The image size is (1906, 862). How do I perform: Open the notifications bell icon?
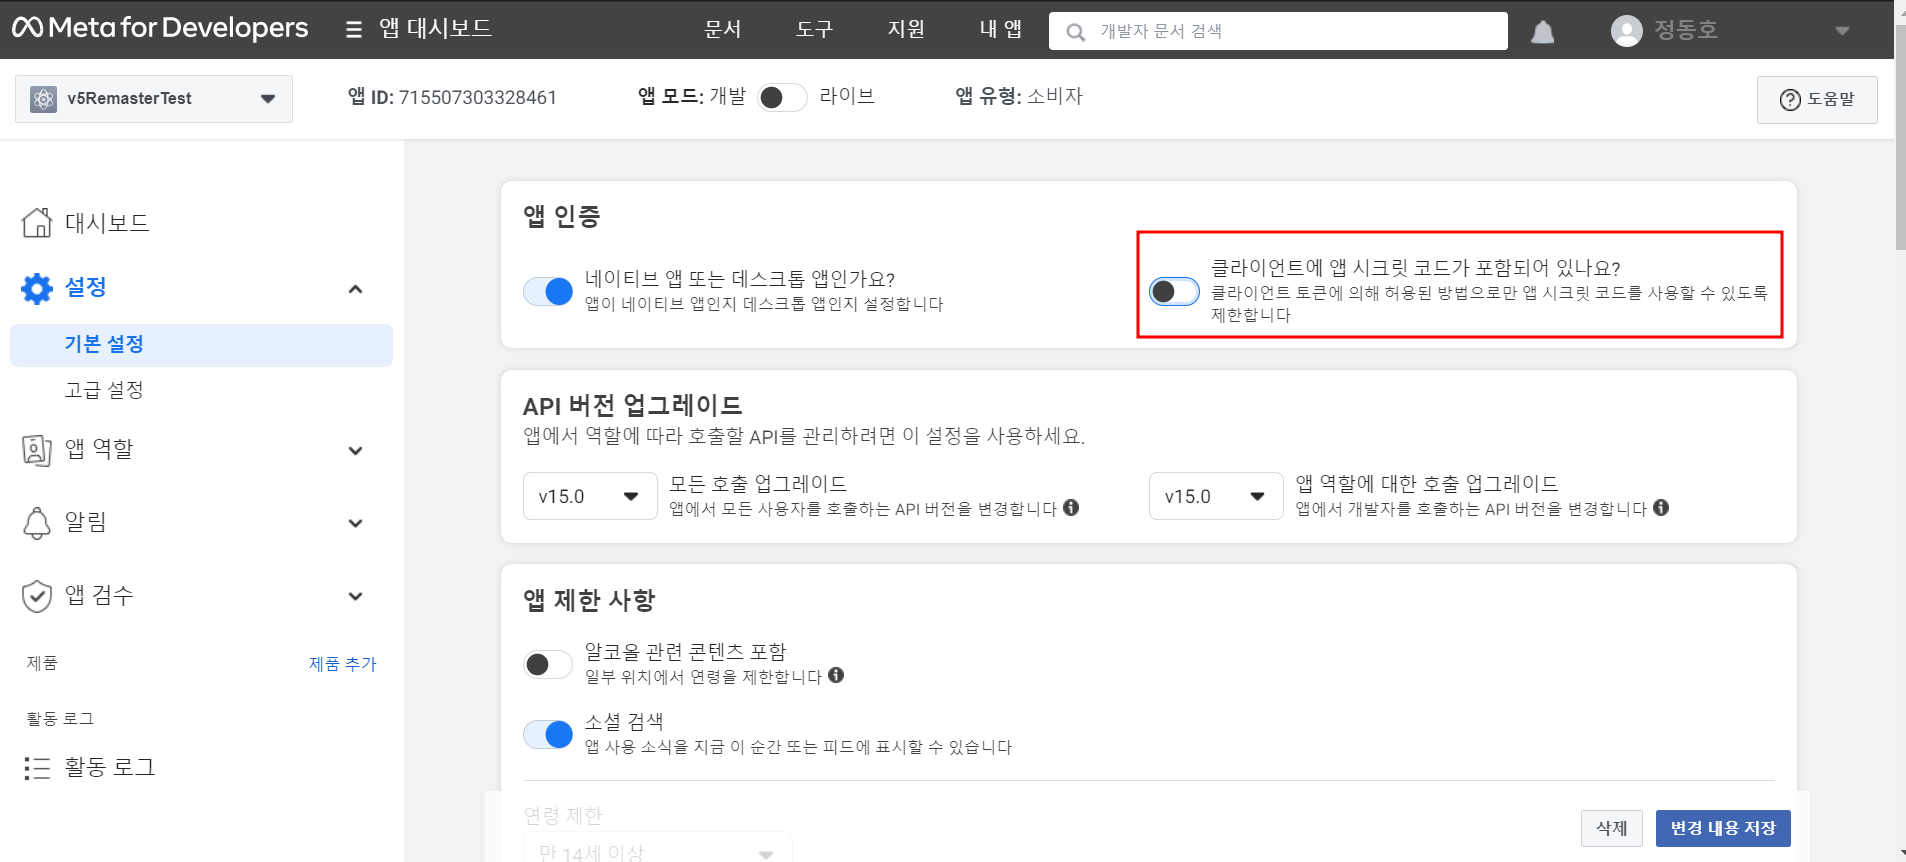tap(1543, 32)
